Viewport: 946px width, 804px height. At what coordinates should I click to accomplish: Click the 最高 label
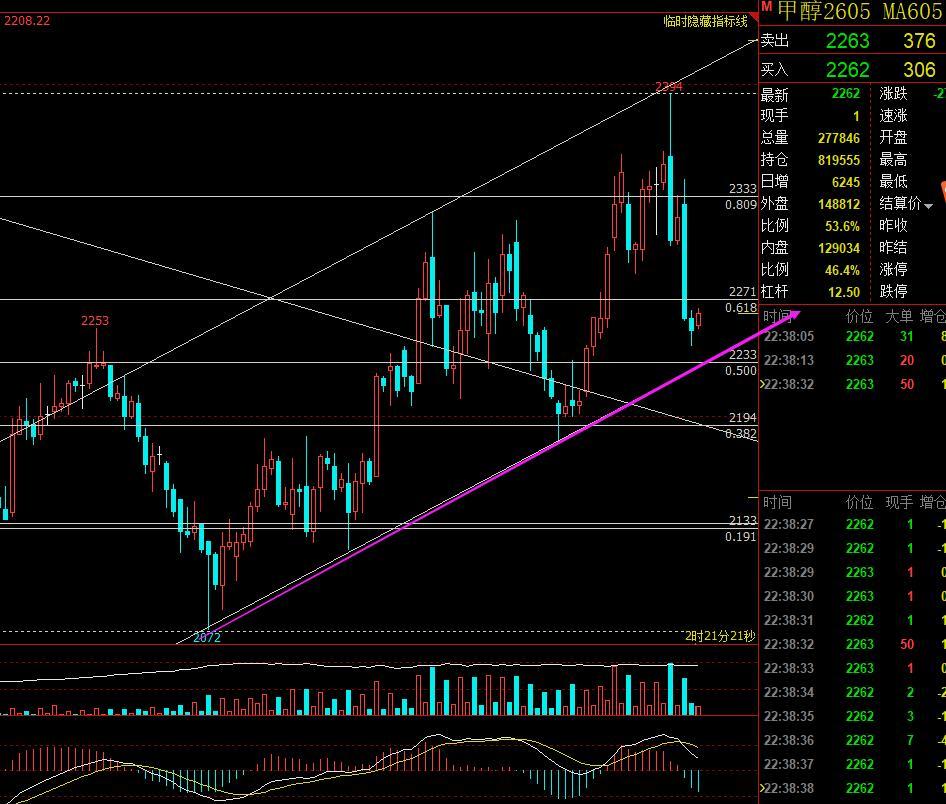893,160
